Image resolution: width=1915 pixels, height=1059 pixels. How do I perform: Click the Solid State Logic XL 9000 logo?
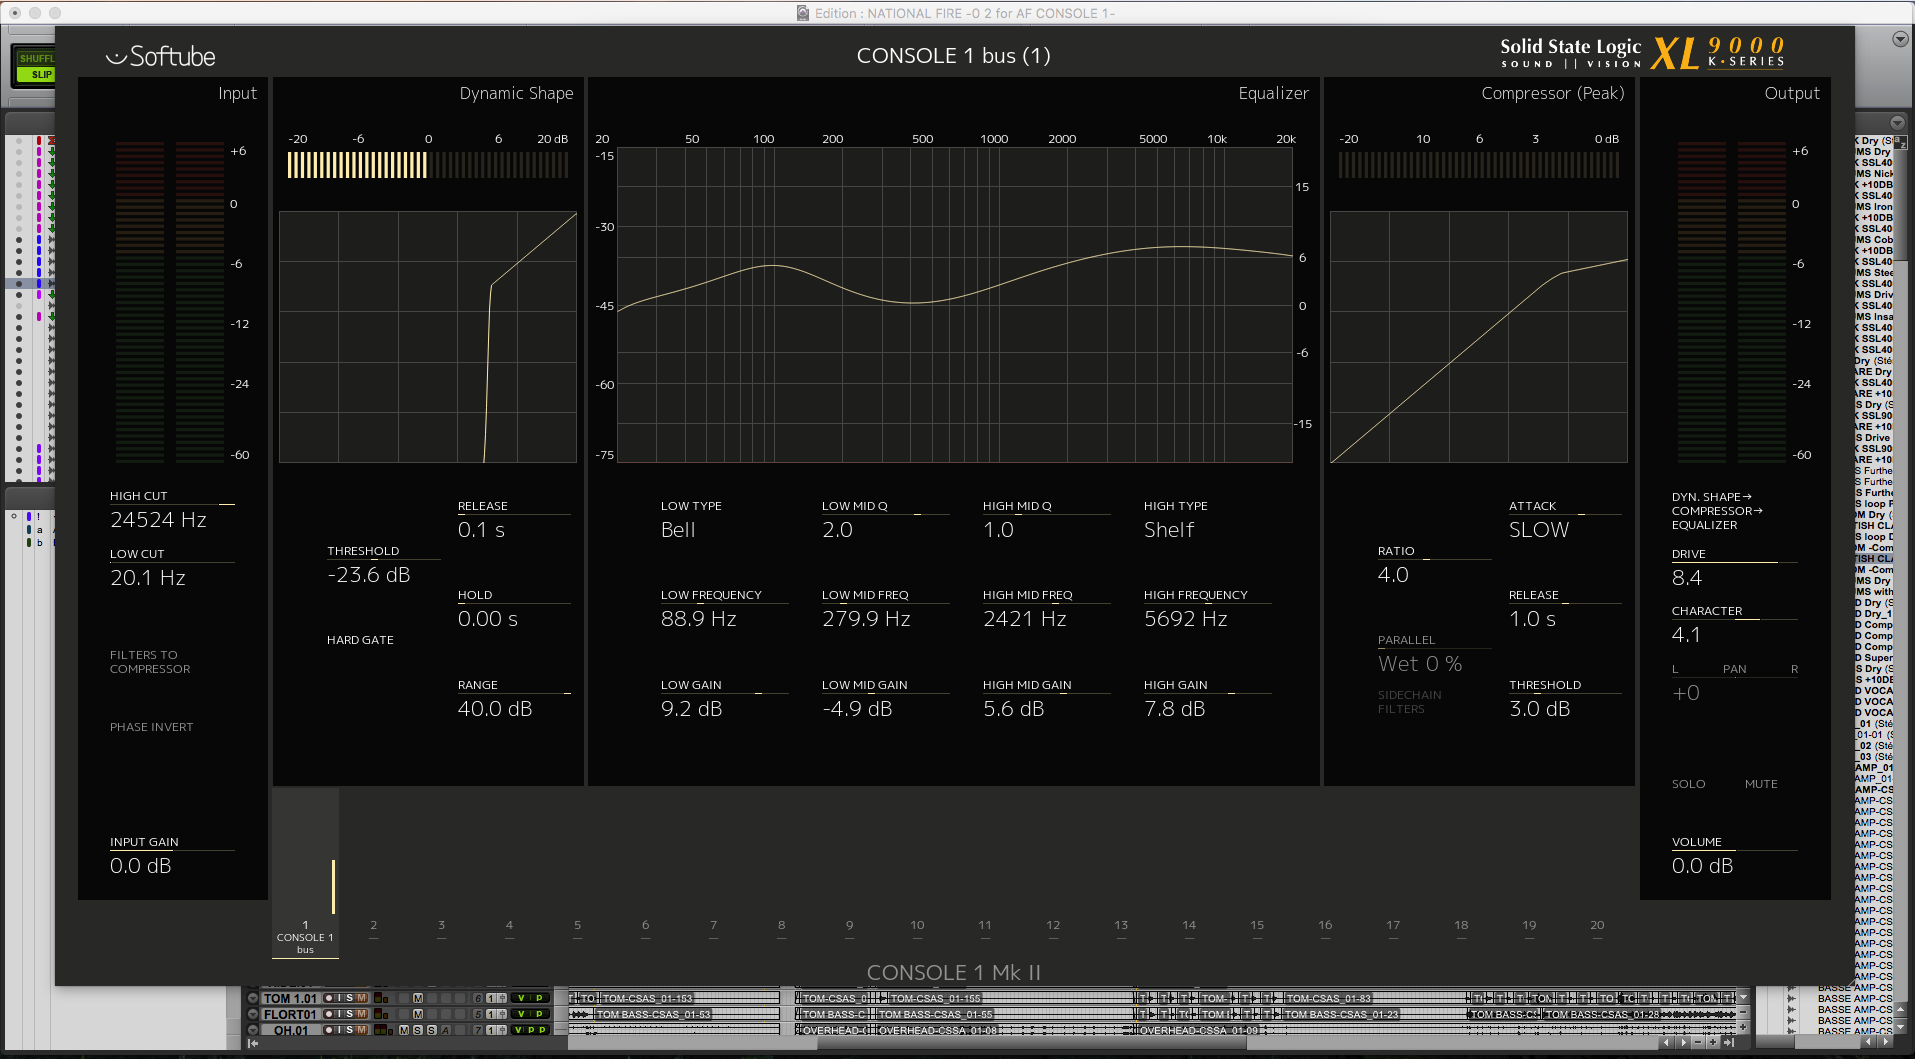(x=1640, y=53)
